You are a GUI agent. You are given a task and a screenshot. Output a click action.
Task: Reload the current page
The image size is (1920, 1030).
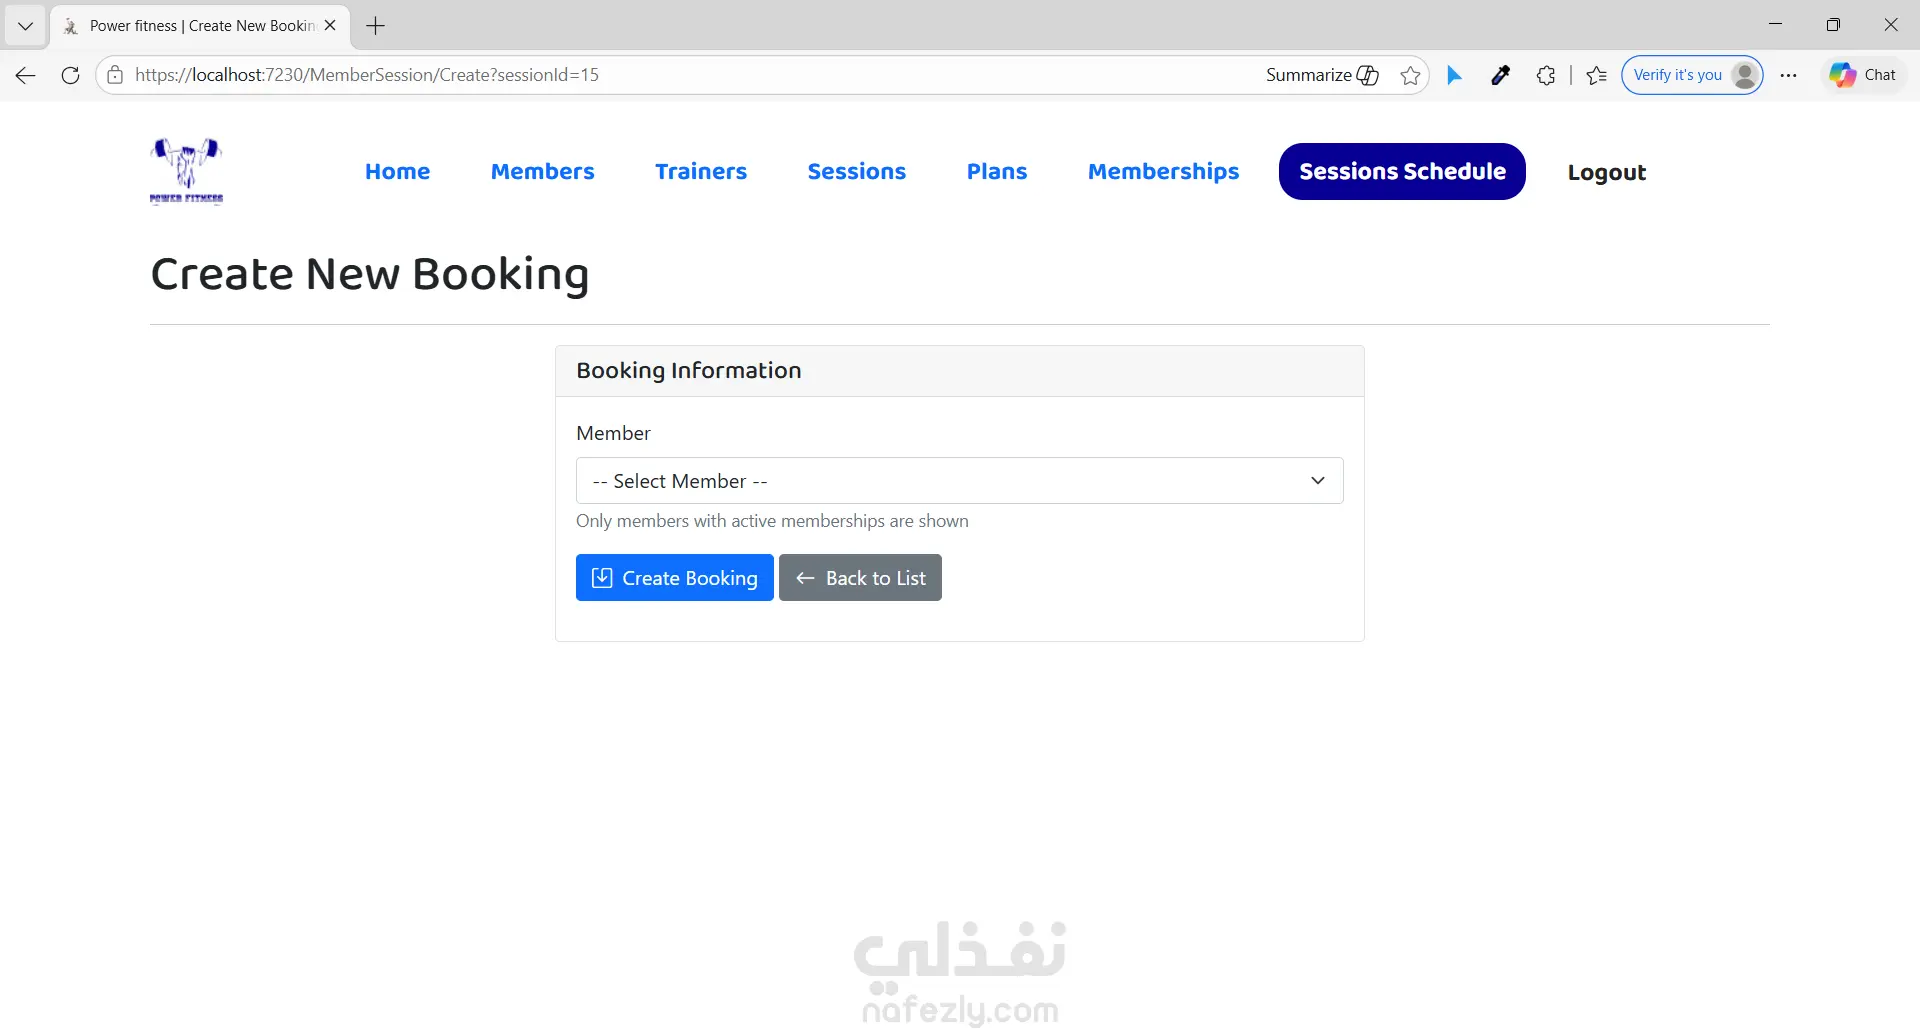click(x=70, y=75)
